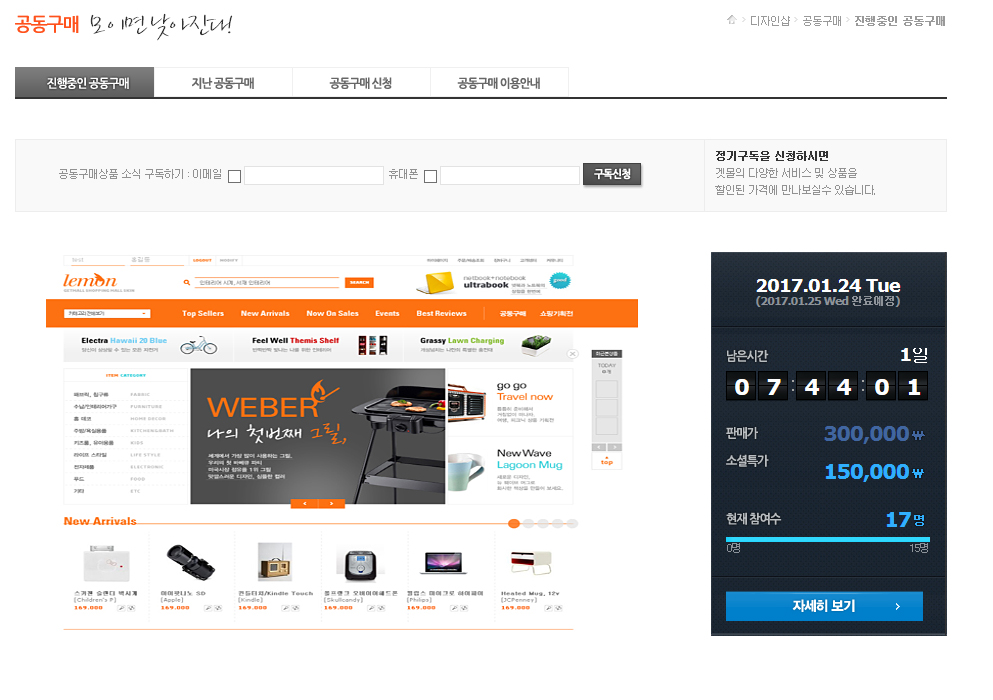The height and width of the screenshot is (700, 993).
Task: Check the 휴대폰 subscription checkbox
Action: (x=430, y=177)
